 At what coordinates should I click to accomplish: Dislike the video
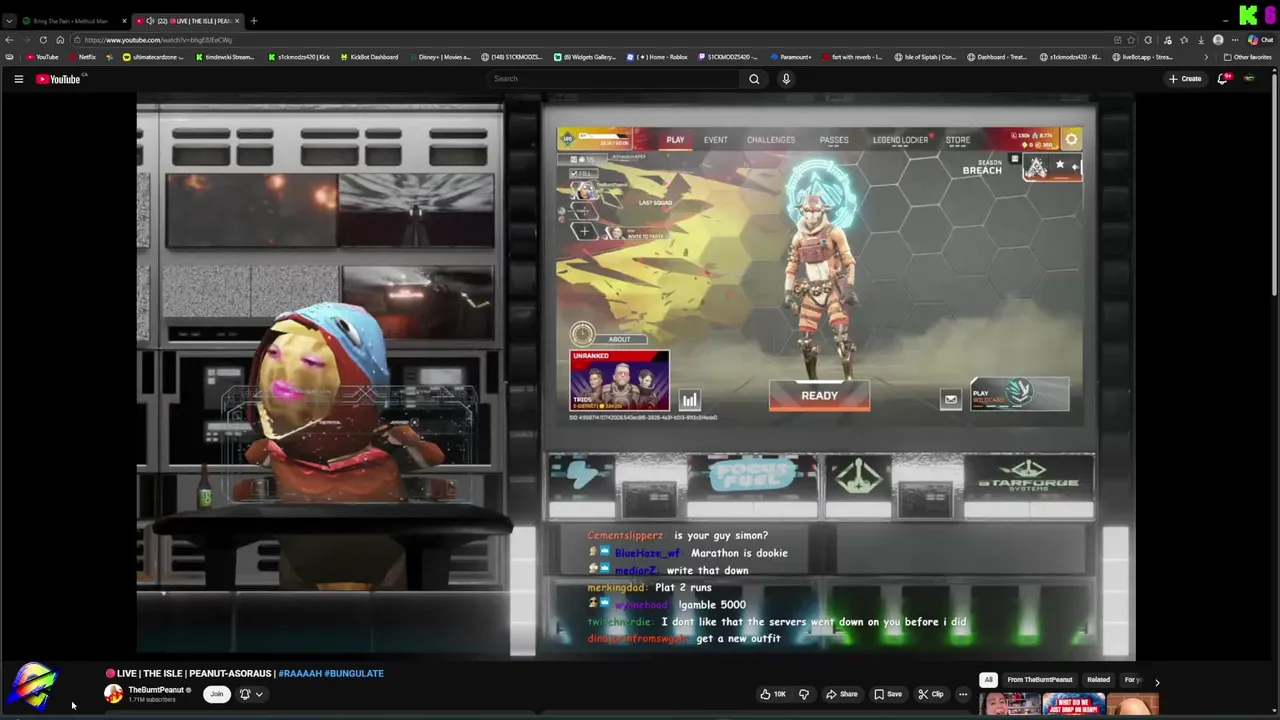point(803,694)
